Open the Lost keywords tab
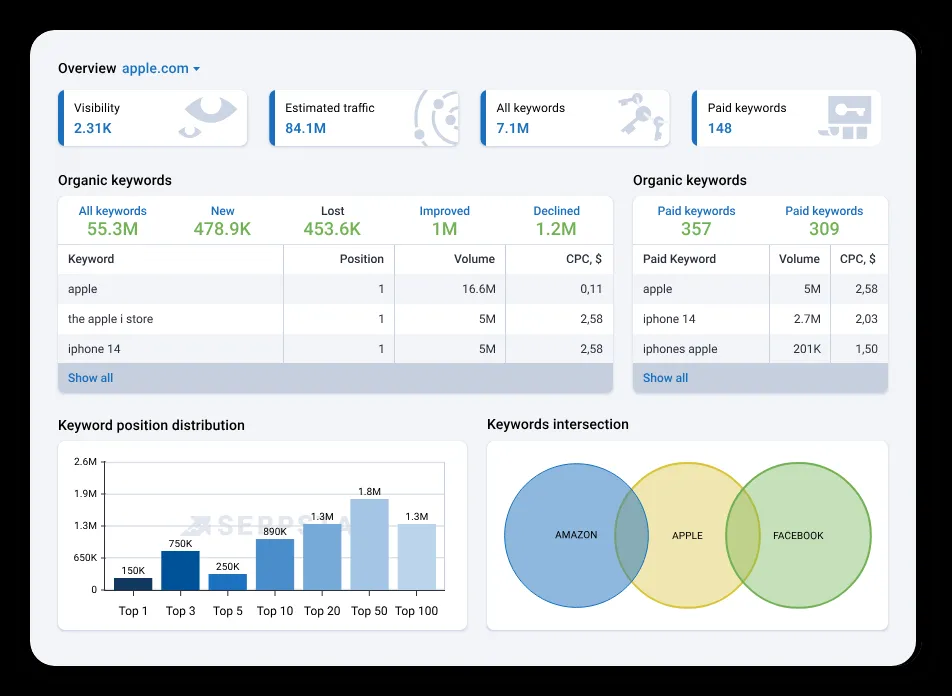This screenshot has width=952, height=696. [332, 219]
